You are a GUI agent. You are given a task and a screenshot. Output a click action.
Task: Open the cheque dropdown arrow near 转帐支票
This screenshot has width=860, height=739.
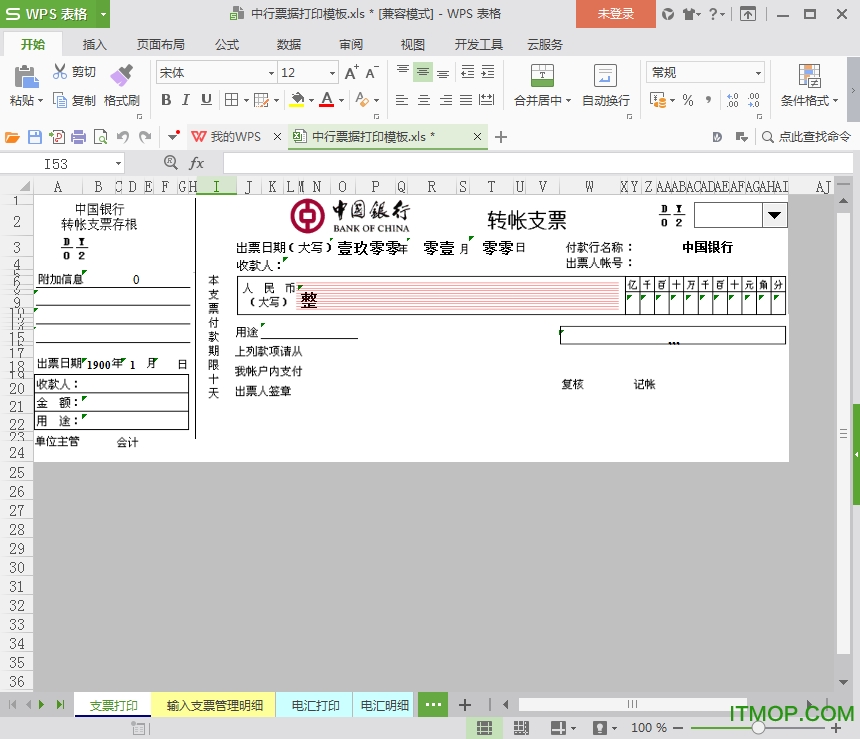click(x=774, y=215)
